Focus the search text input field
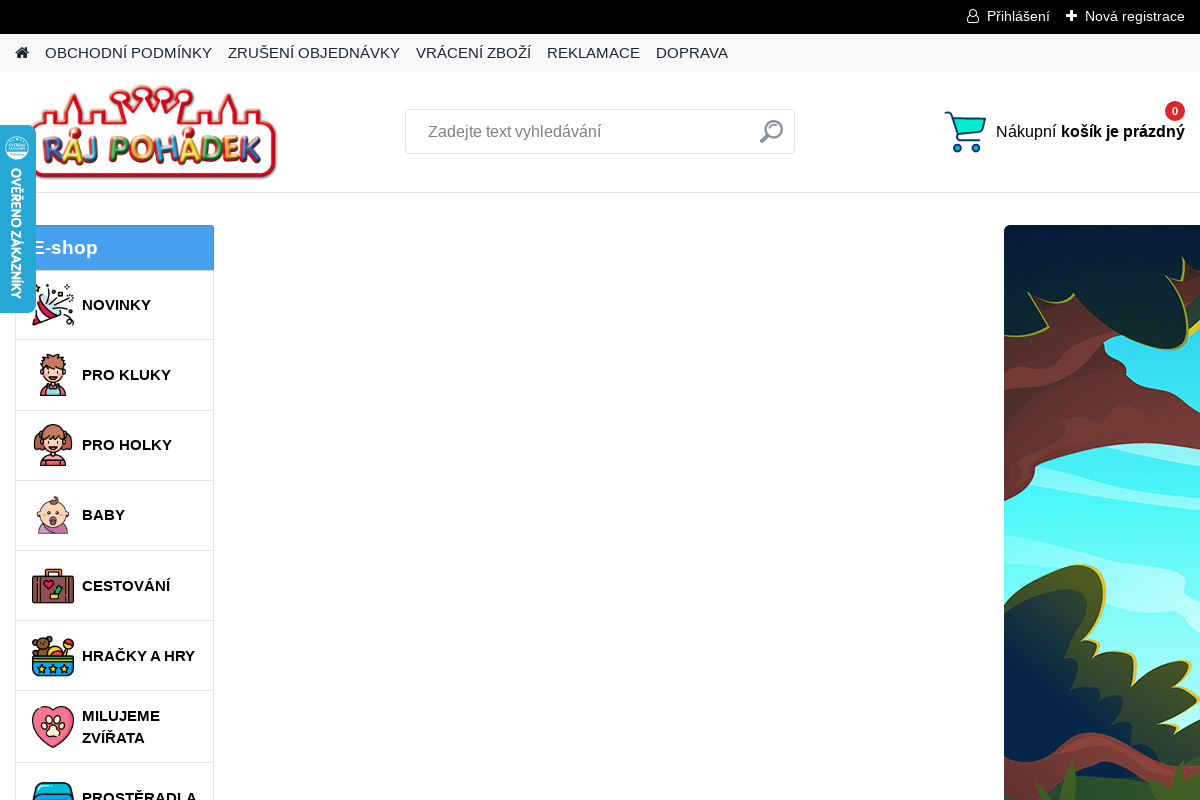 pyautogui.click(x=580, y=131)
